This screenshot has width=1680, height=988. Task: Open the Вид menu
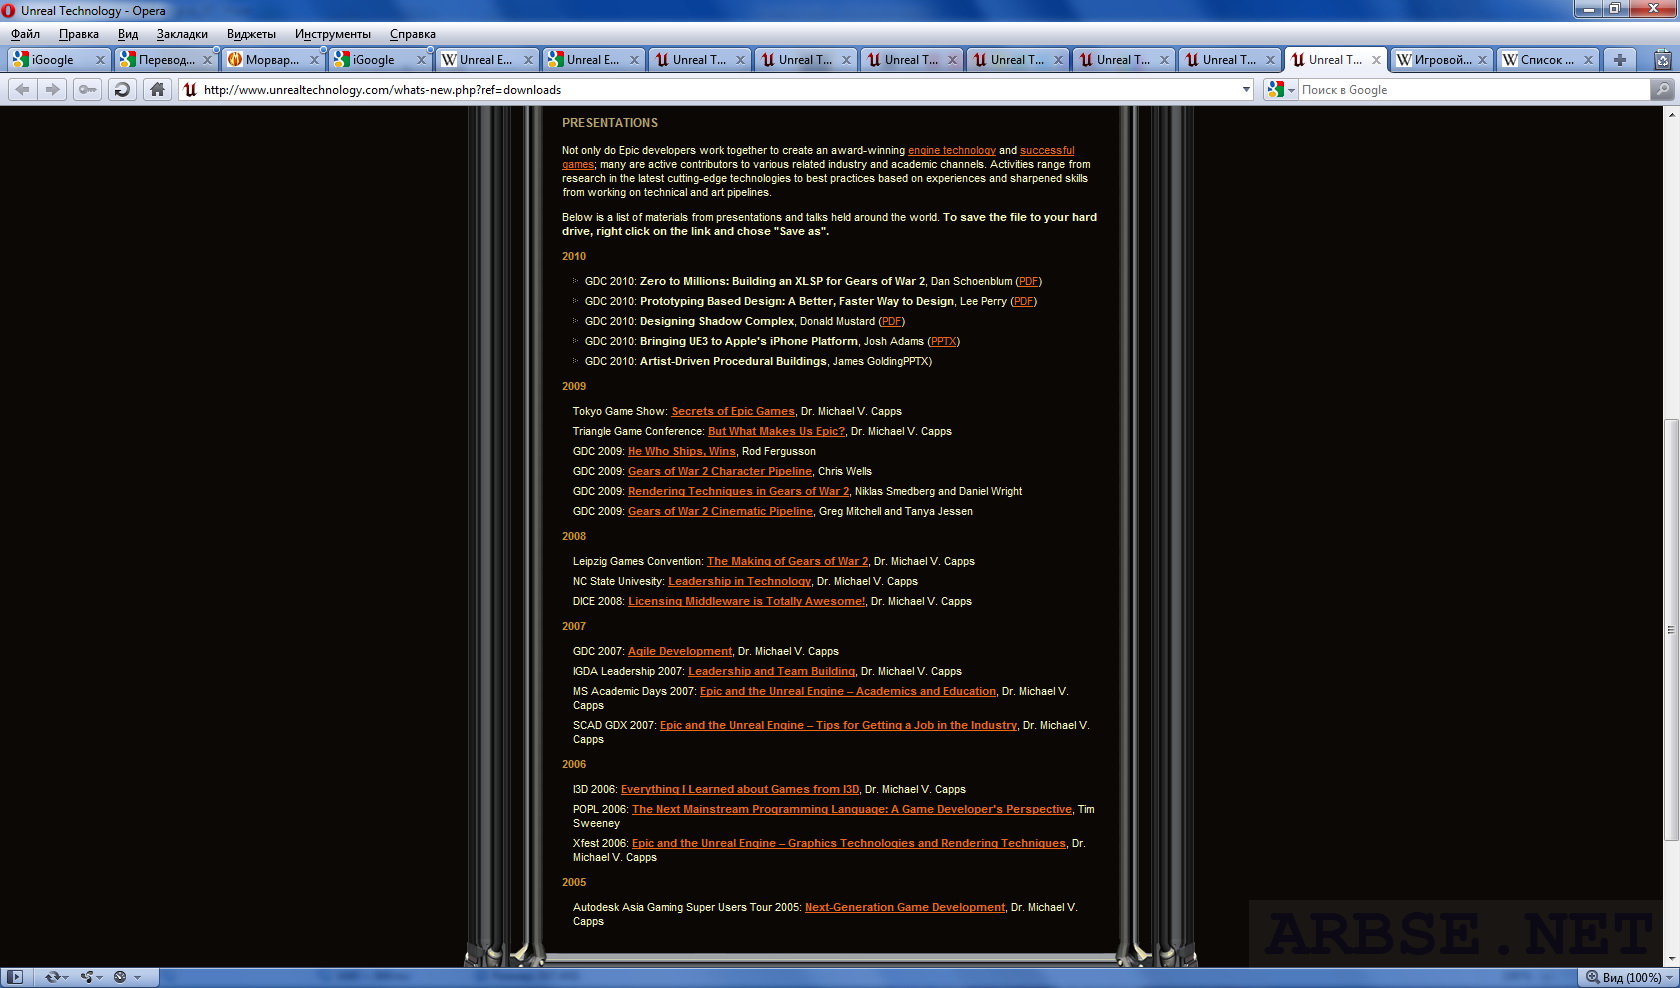[x=128, y=34]
